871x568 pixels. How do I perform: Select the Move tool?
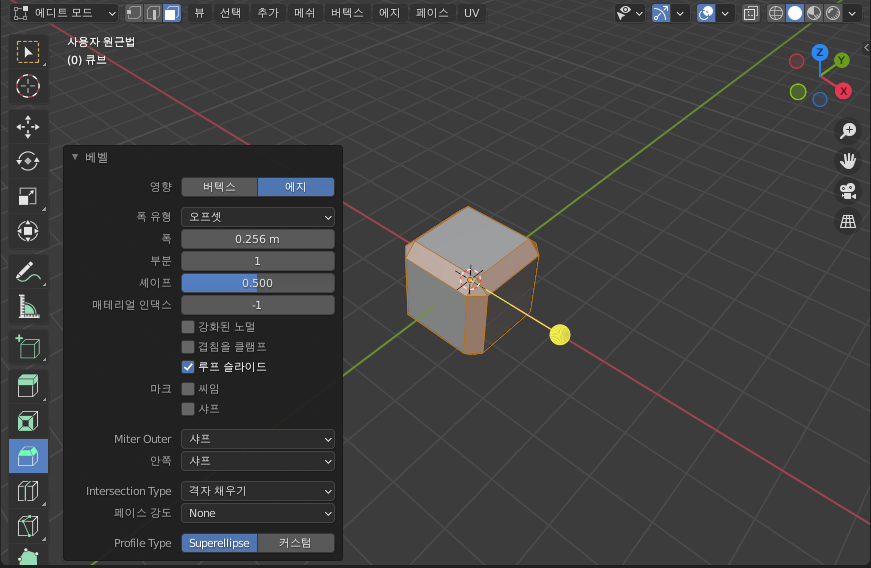point(28,127)
